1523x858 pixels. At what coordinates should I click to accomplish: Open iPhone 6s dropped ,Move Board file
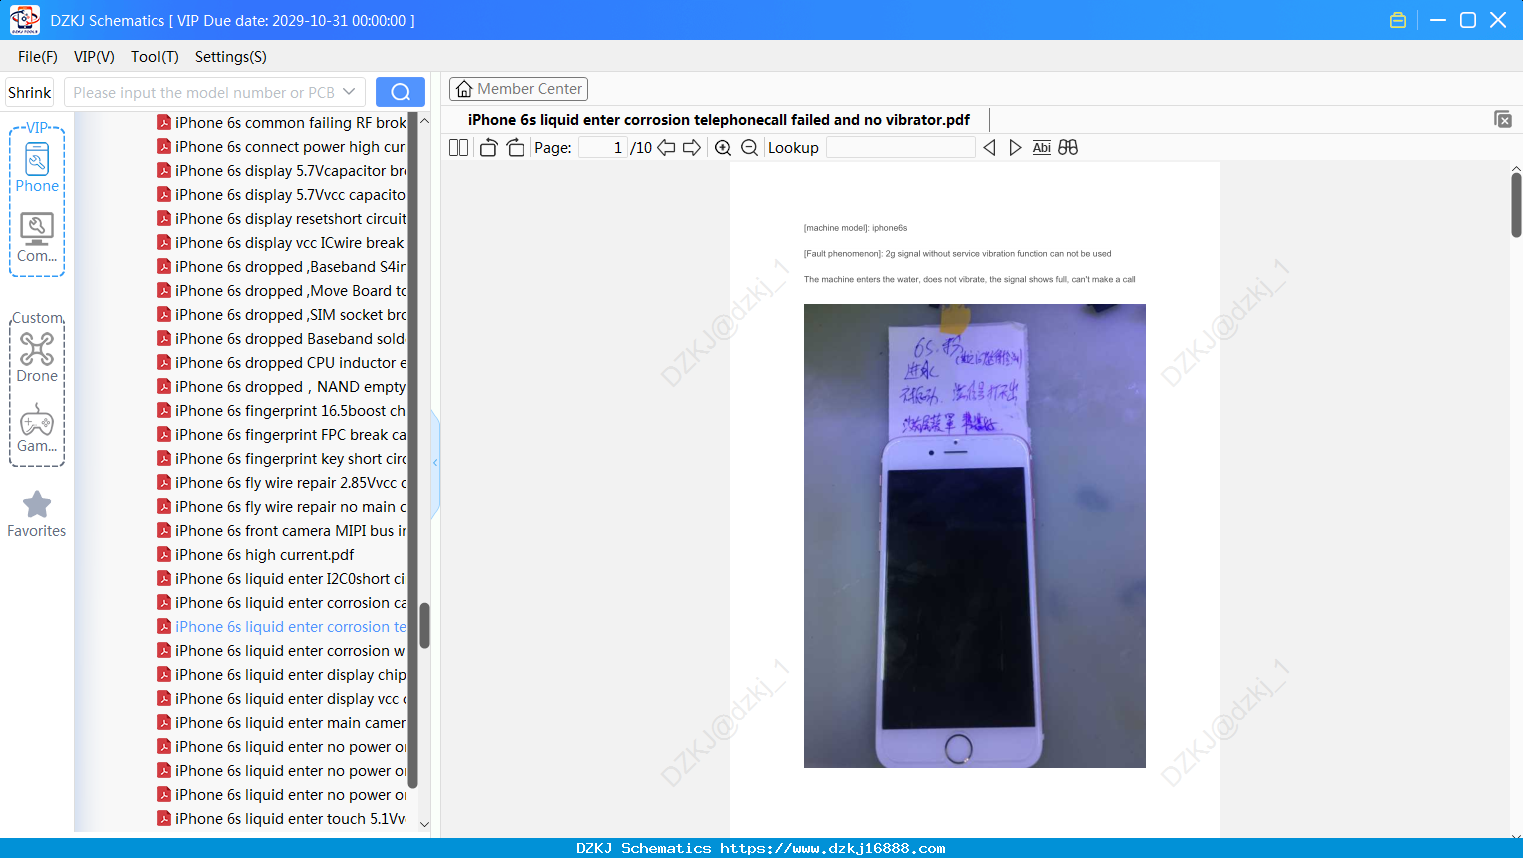(282, 291)
